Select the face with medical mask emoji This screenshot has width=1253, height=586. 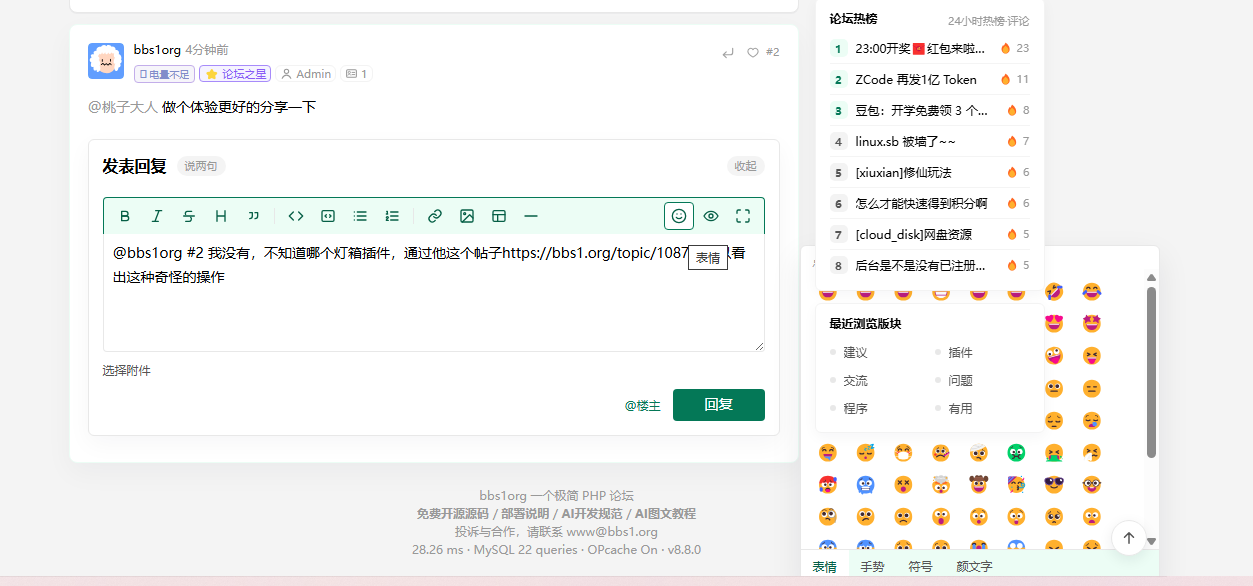903,452
